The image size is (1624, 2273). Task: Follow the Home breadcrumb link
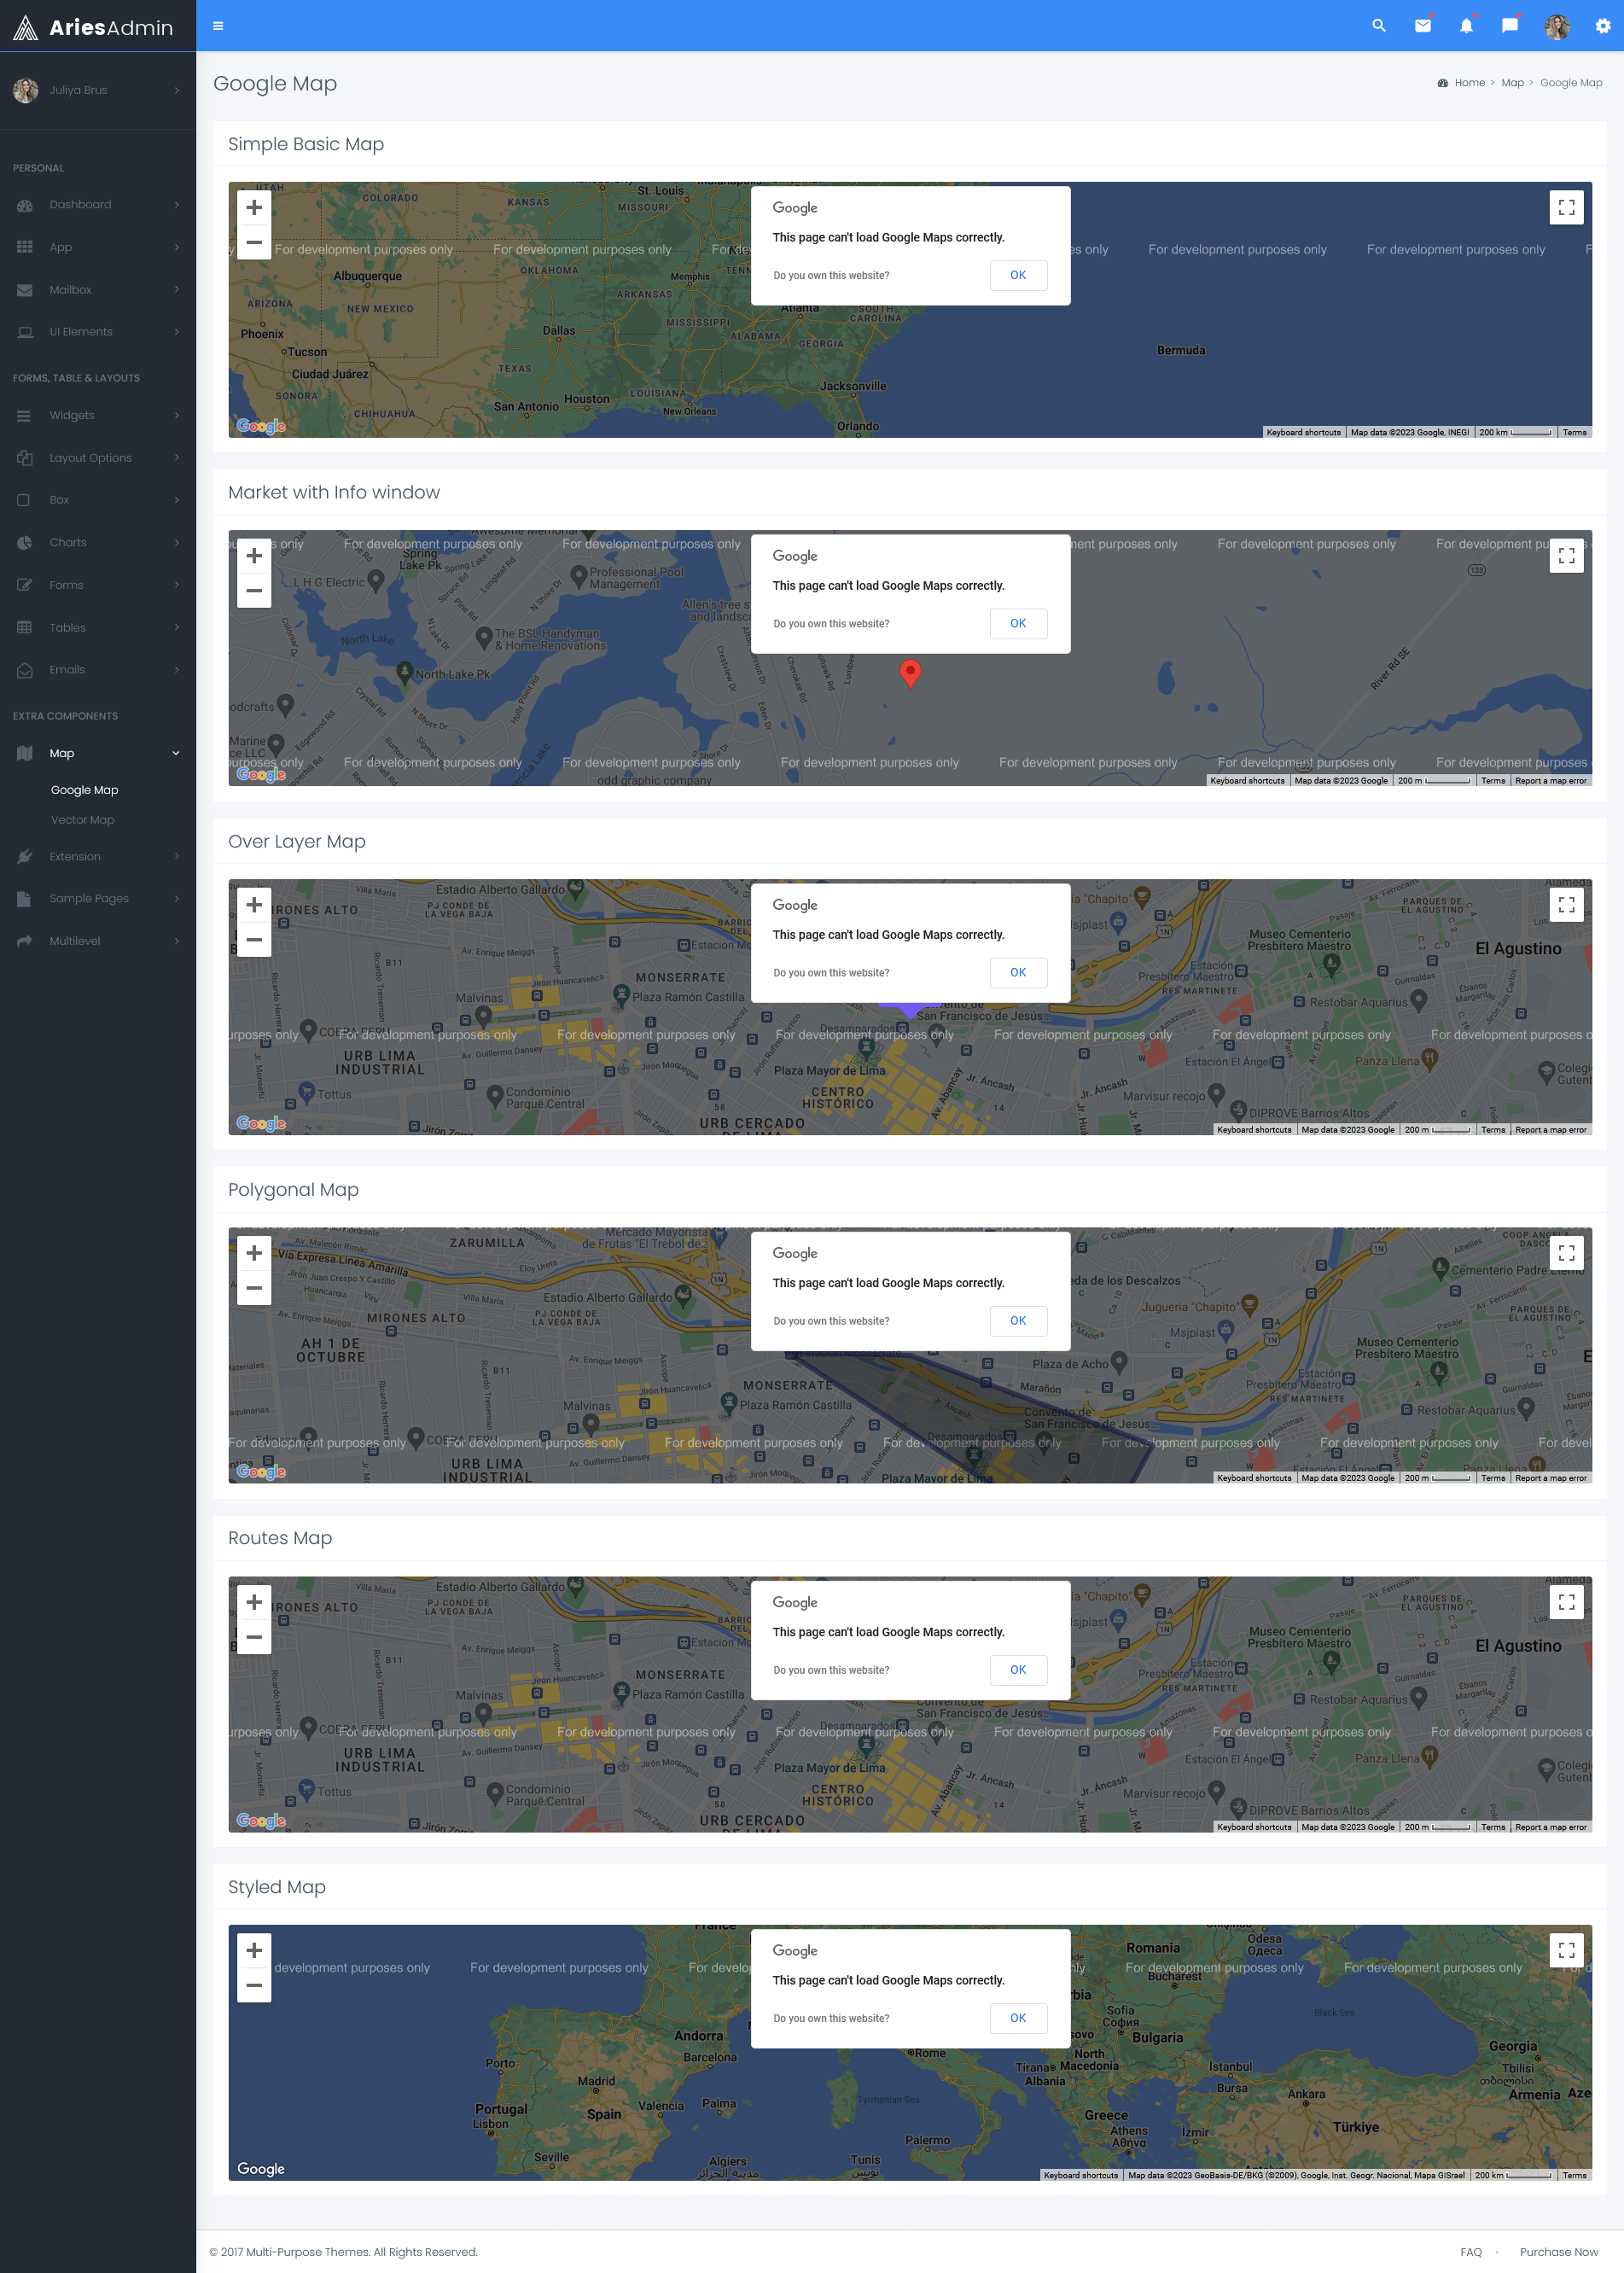pos(1469,83)
